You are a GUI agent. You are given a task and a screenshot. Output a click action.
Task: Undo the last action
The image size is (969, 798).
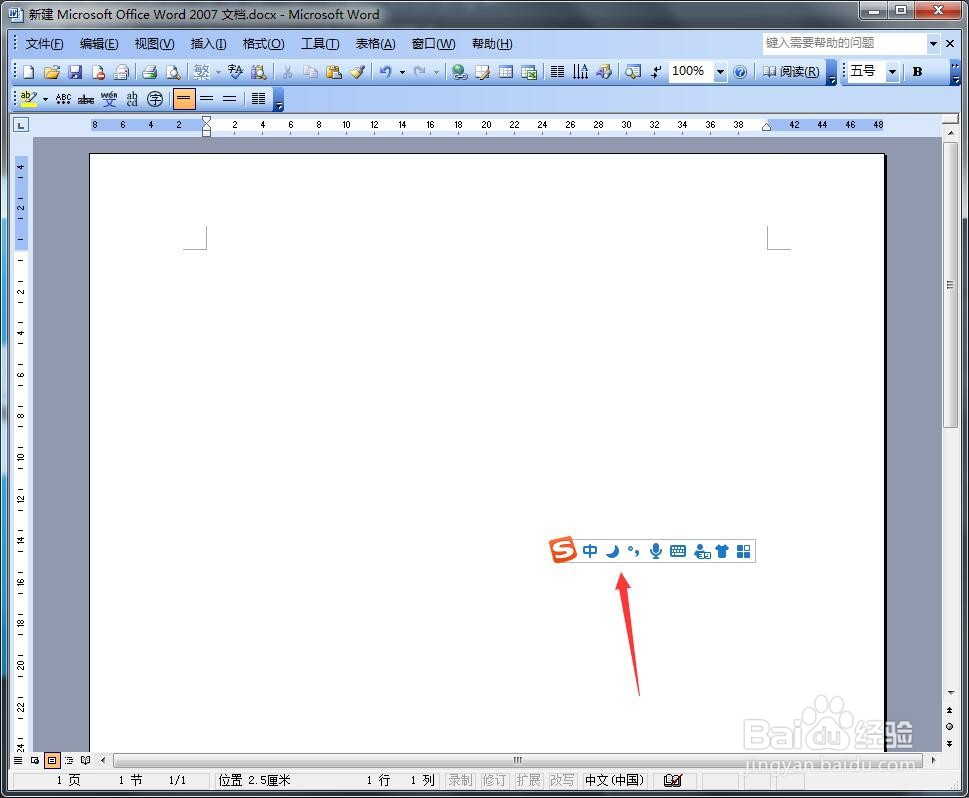point(386,72)
